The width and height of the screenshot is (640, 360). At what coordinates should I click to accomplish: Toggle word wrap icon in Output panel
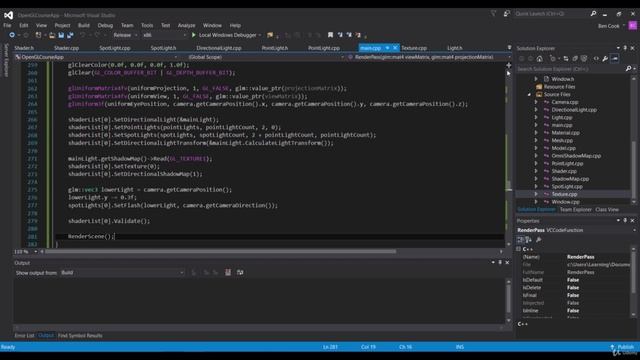(x=240, y=273)
